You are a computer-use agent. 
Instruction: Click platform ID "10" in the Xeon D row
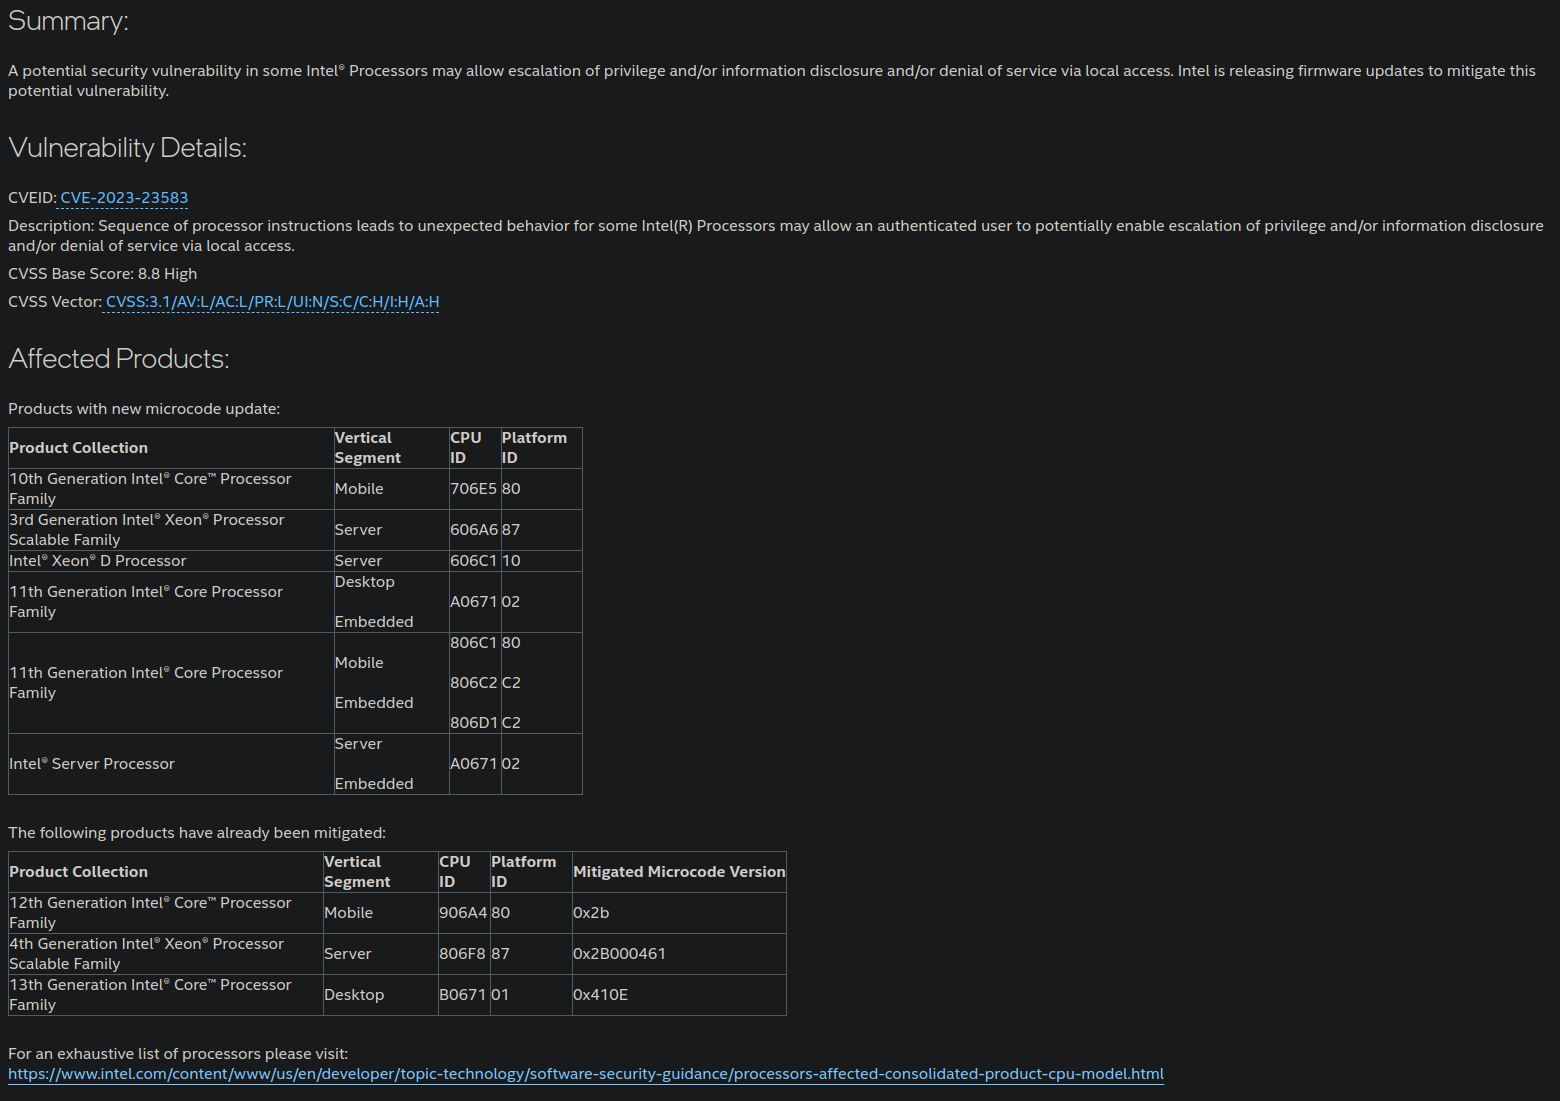click(511, 561)
